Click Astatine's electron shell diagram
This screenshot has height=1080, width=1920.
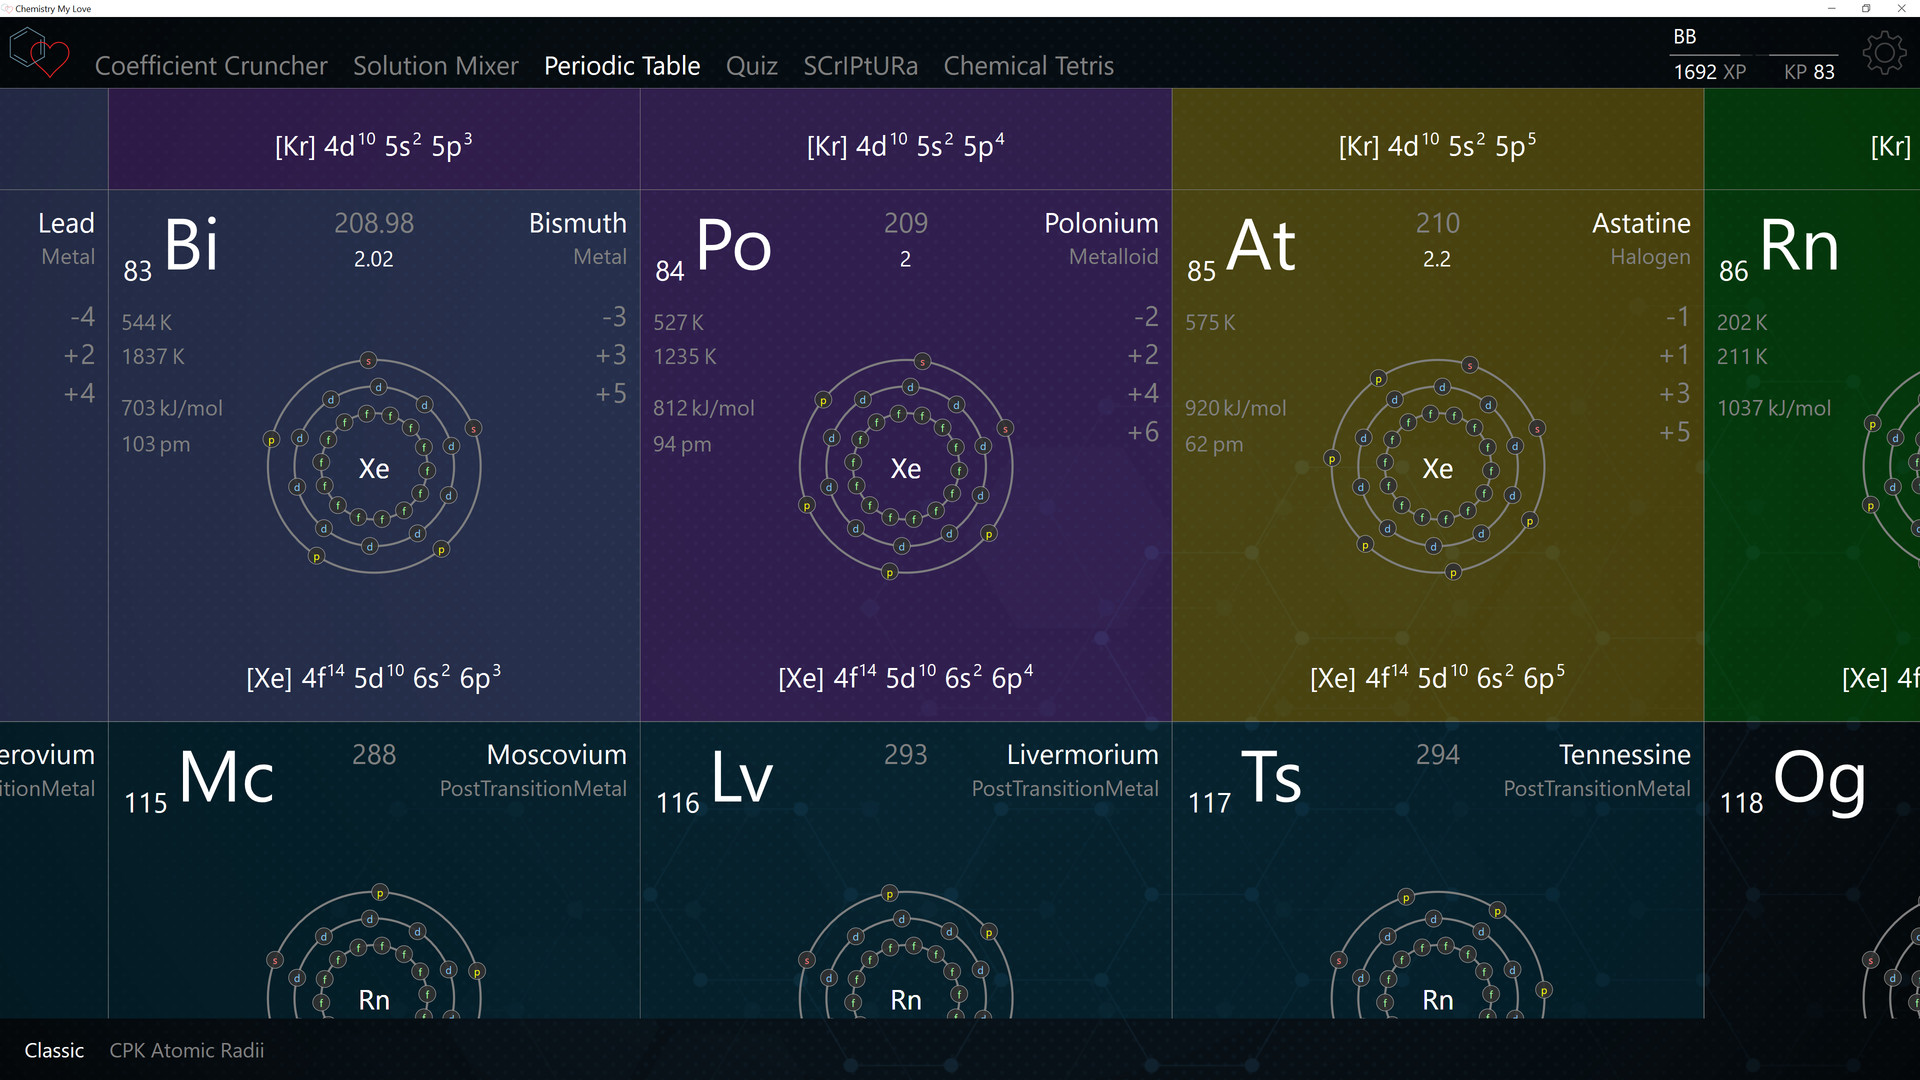(x=1438, y=466)
